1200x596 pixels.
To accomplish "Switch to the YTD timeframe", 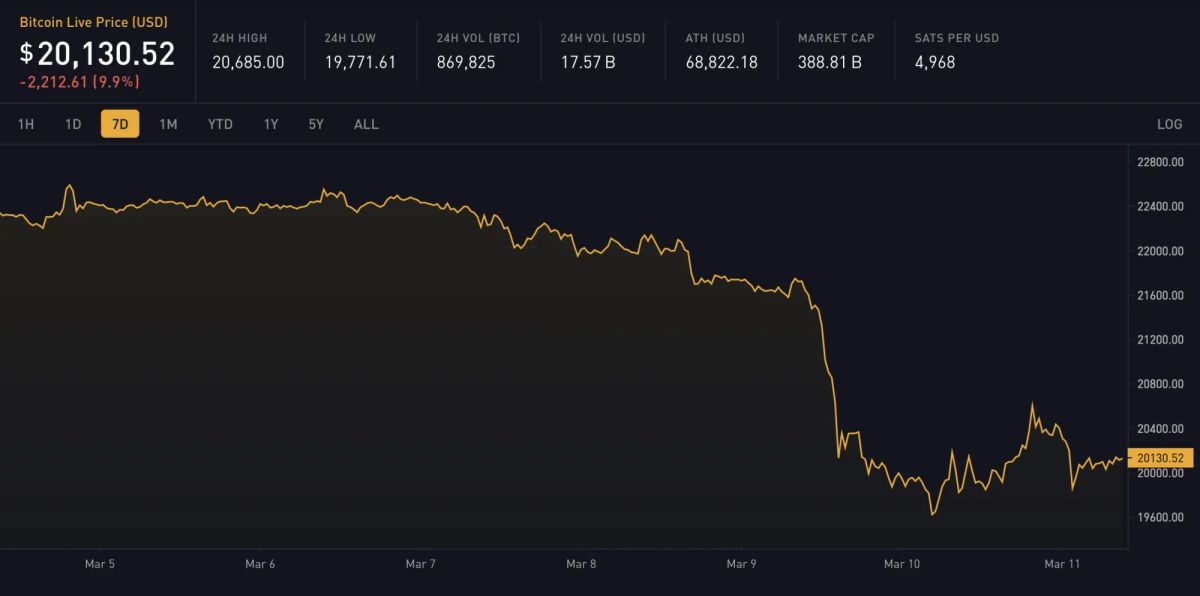I will [220, 124].
